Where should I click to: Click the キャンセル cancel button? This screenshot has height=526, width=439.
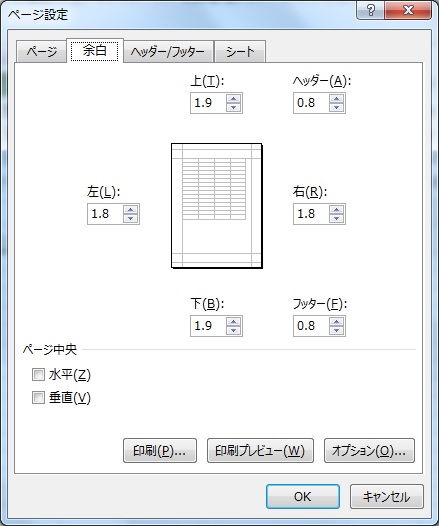387,496
